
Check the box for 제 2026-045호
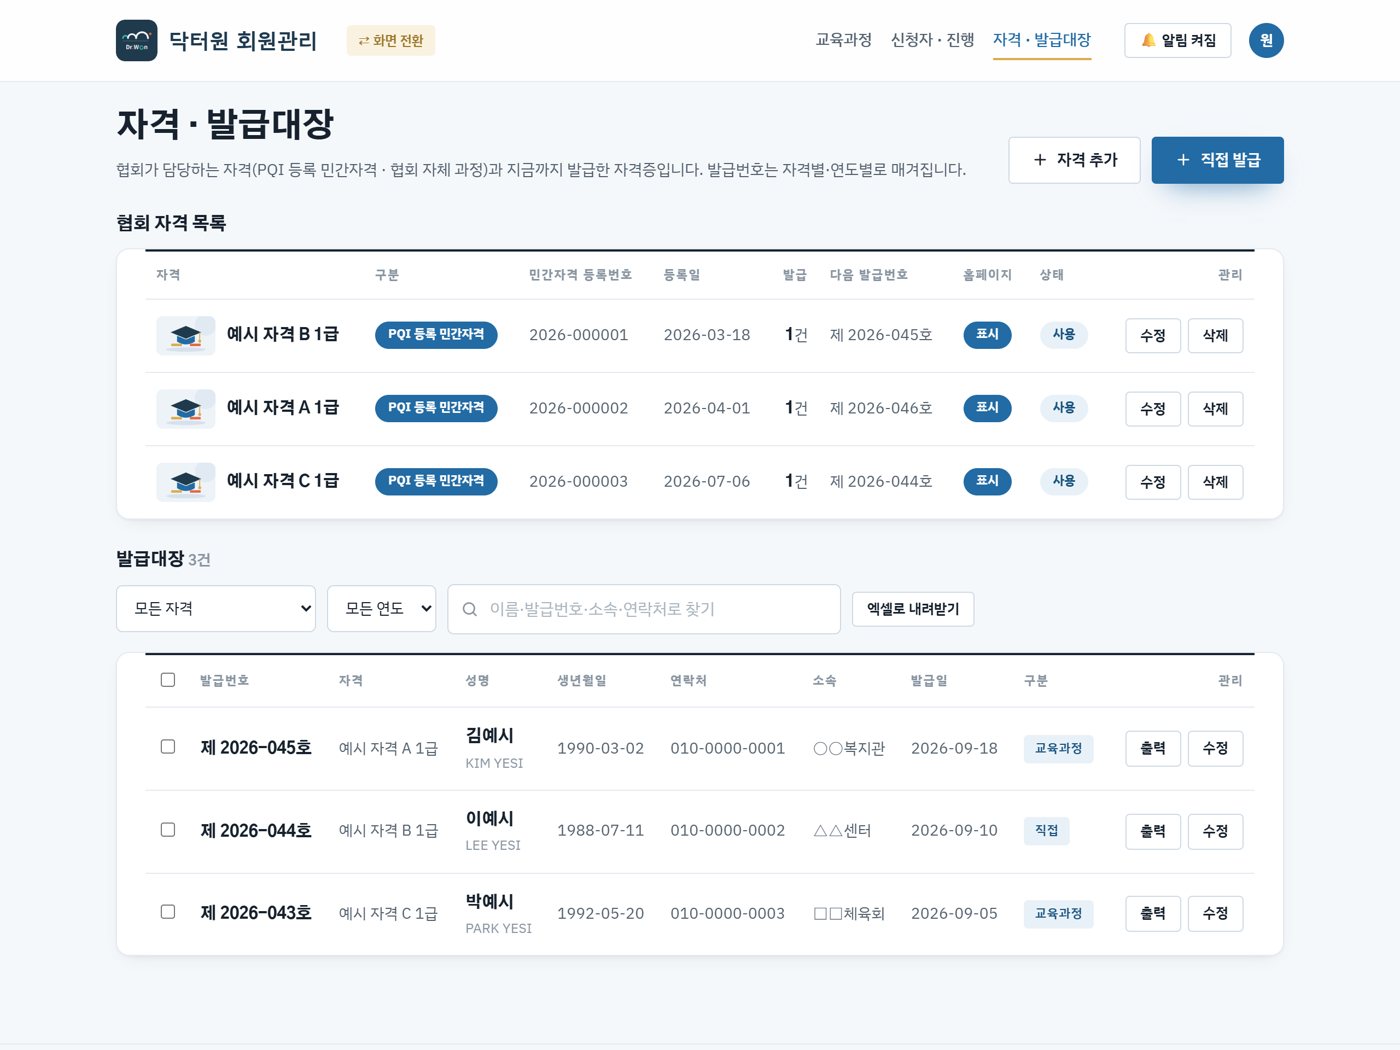pyautogui.click(x=168, y=747)
